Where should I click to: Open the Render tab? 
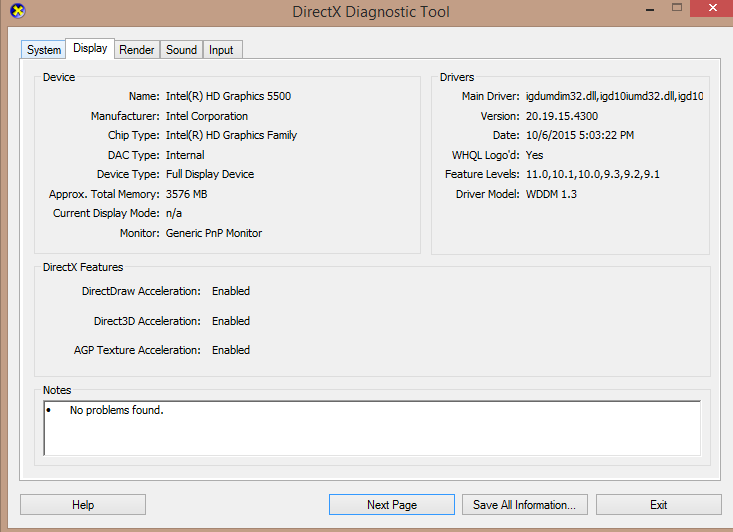(136, 50)
